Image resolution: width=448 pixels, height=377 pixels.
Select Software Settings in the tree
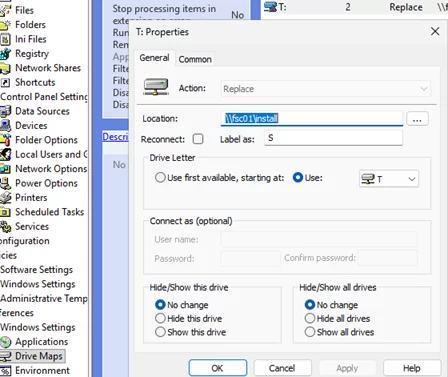click(x=36, y=270)
